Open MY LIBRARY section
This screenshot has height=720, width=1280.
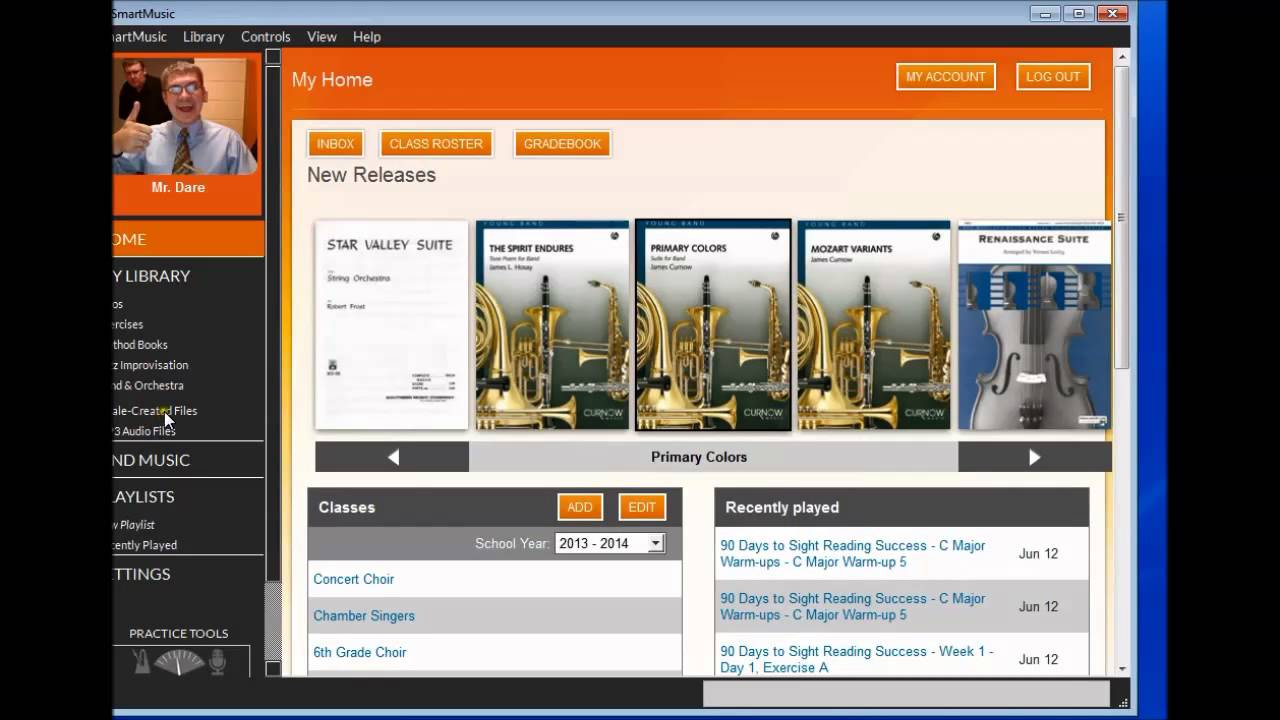click(x=152, y=276)
